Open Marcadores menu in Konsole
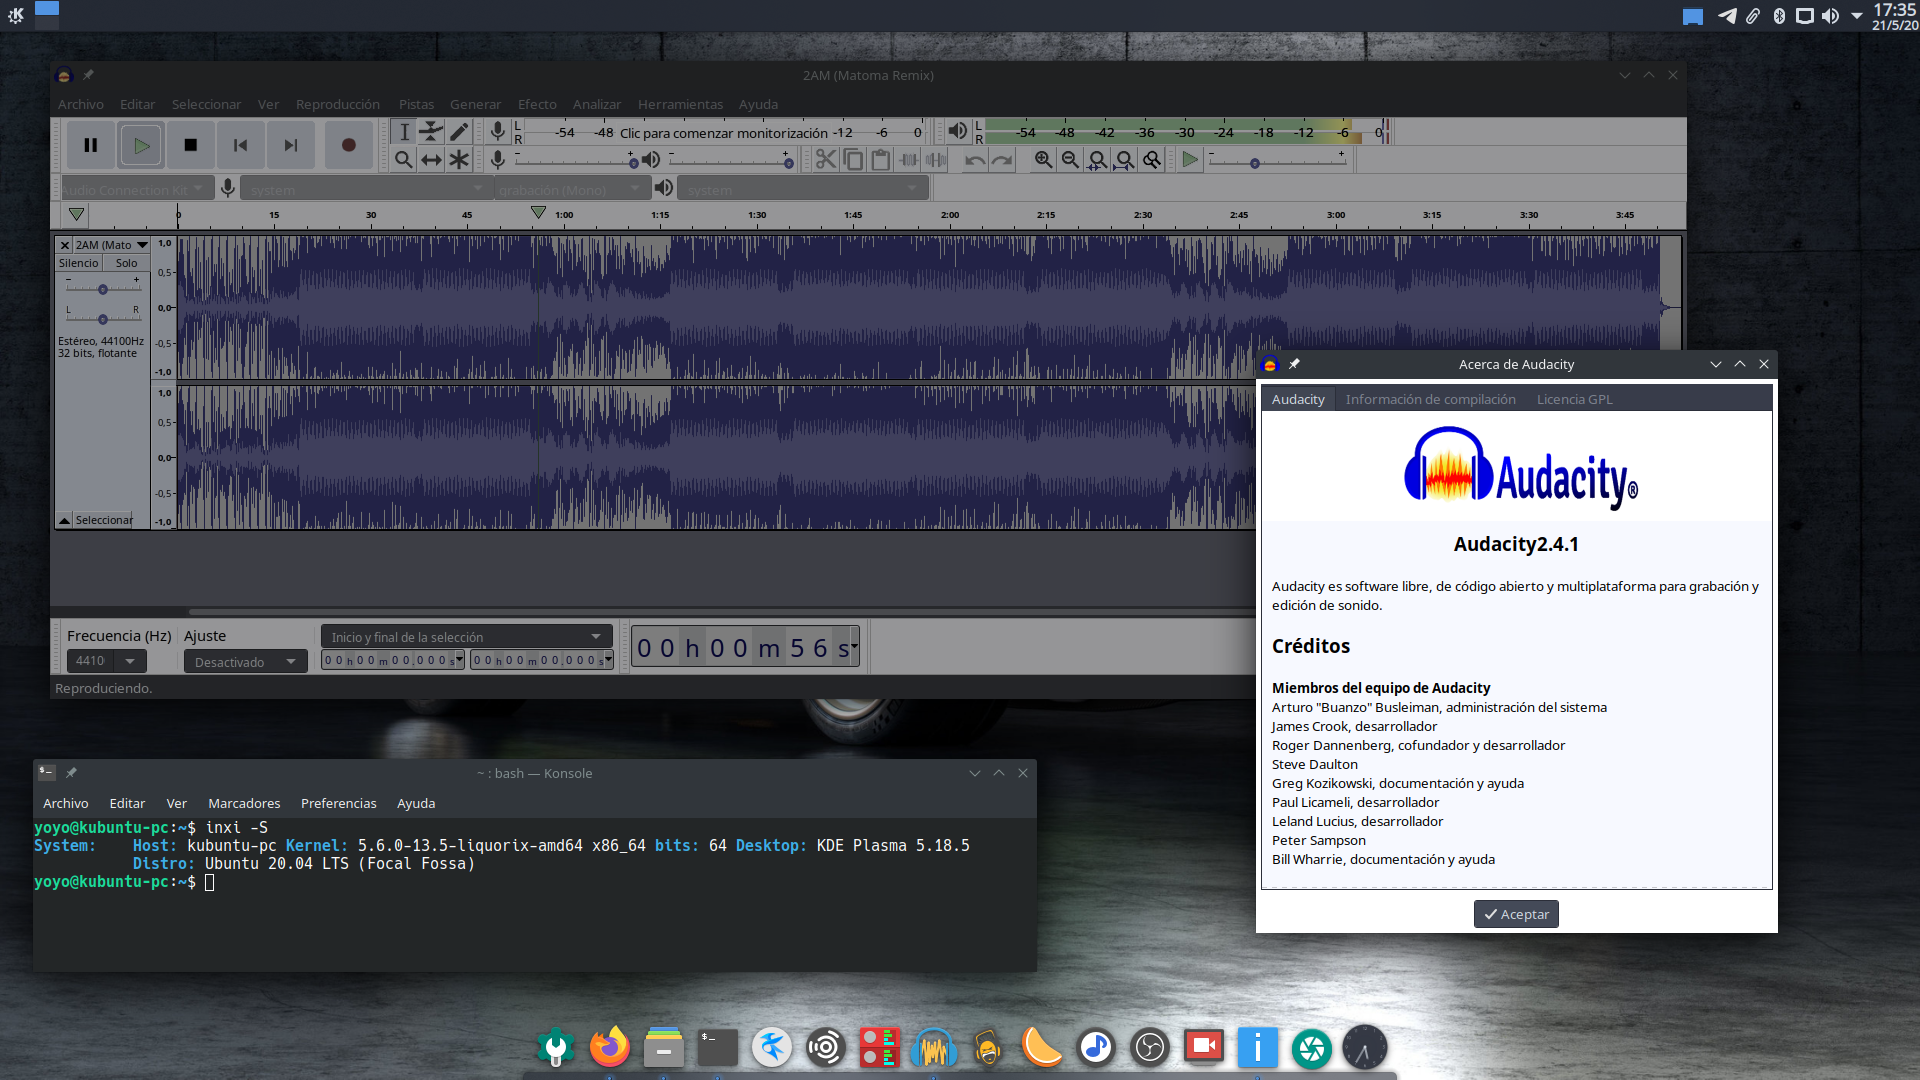The width and height of the screenshot is (1920, 1080). tap(244, 803)
